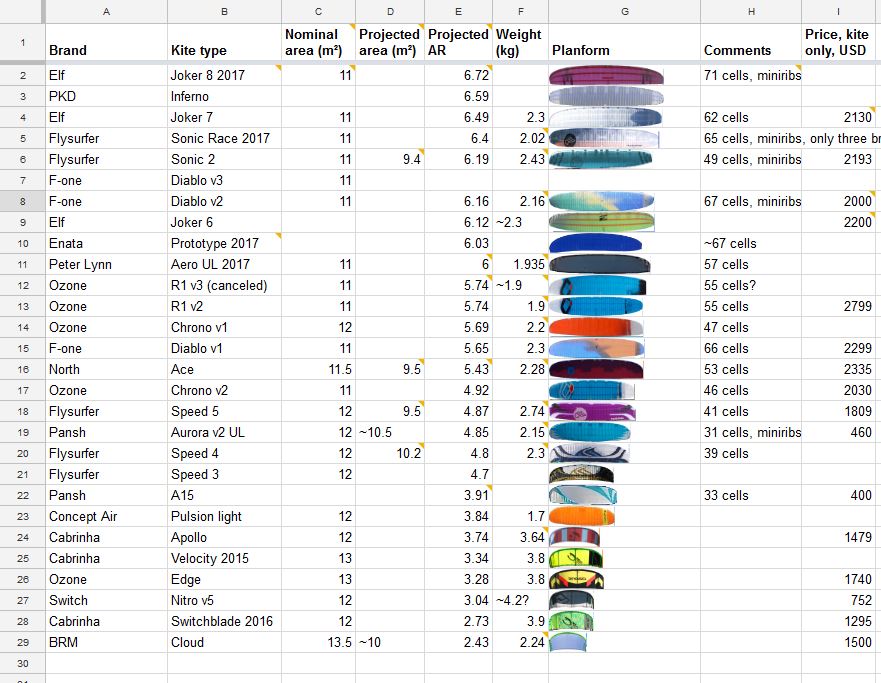Click the Speed 4 planform image
Screen dimensions: 881x683
point(589,453)
